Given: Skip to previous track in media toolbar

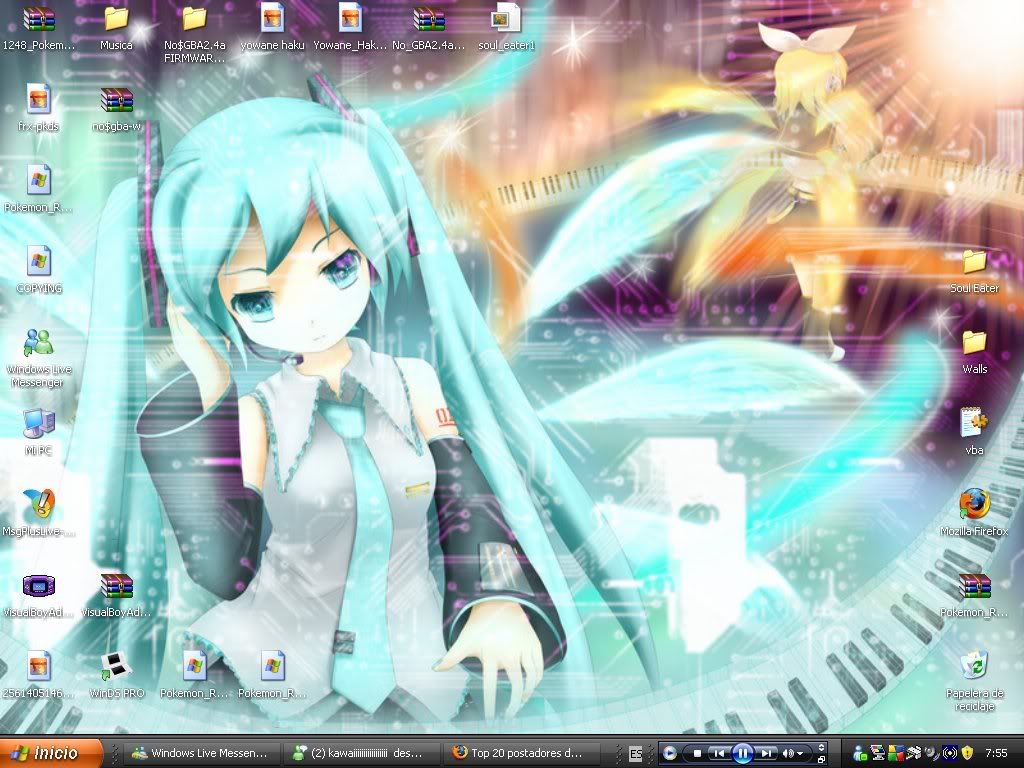Looking at the screenshot, I should point(719,753).
